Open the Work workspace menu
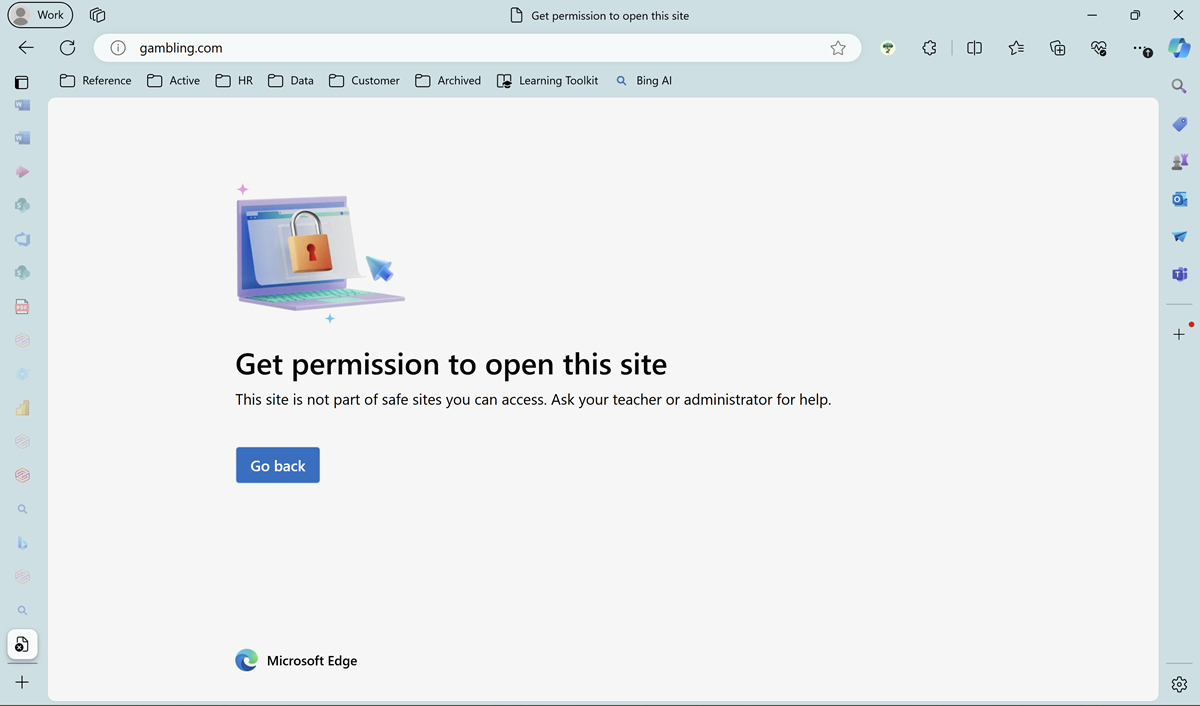Viewport: 1200px width, 706px height. [x=40, y=15]
